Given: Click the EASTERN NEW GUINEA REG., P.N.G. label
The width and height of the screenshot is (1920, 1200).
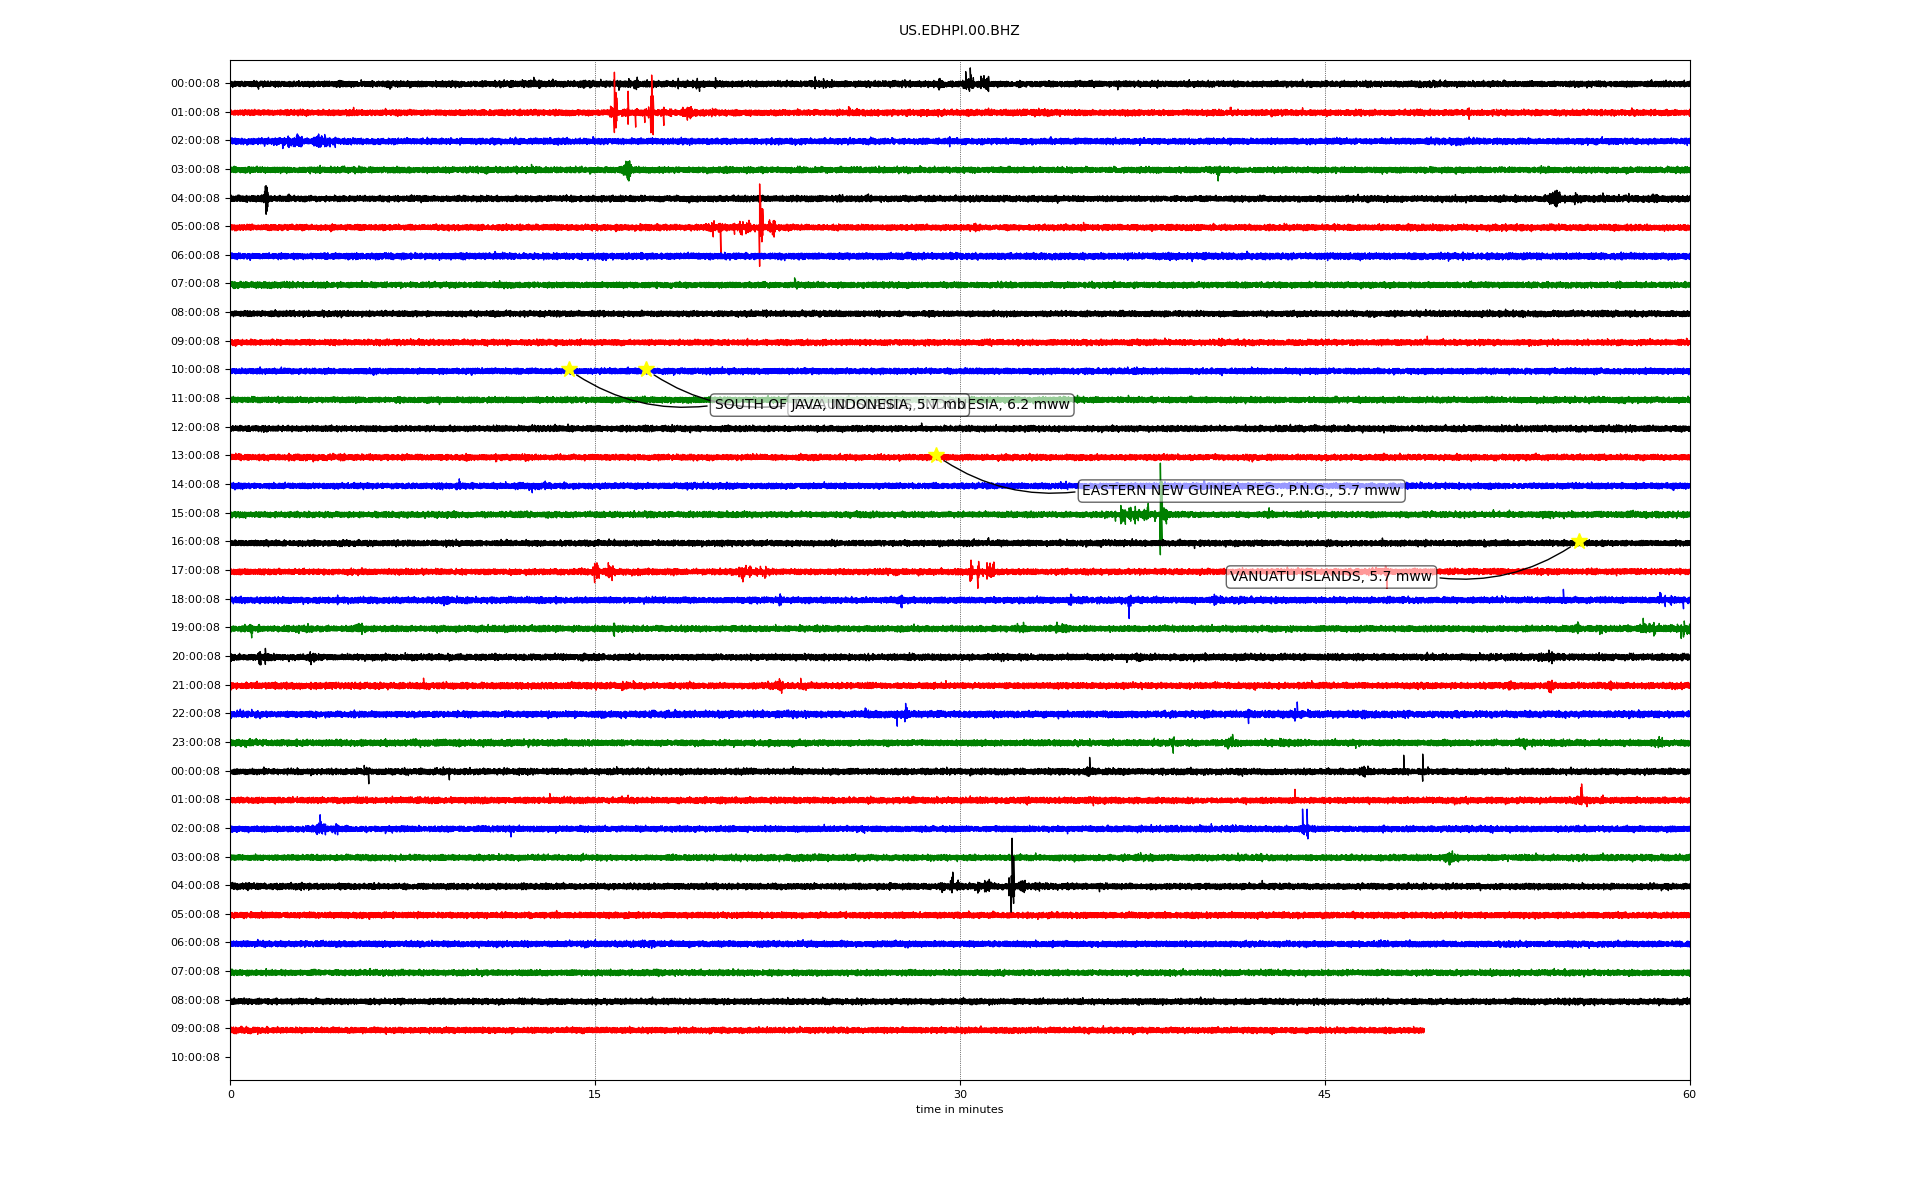Looking at the screenshot, I should coord(1241,491).
